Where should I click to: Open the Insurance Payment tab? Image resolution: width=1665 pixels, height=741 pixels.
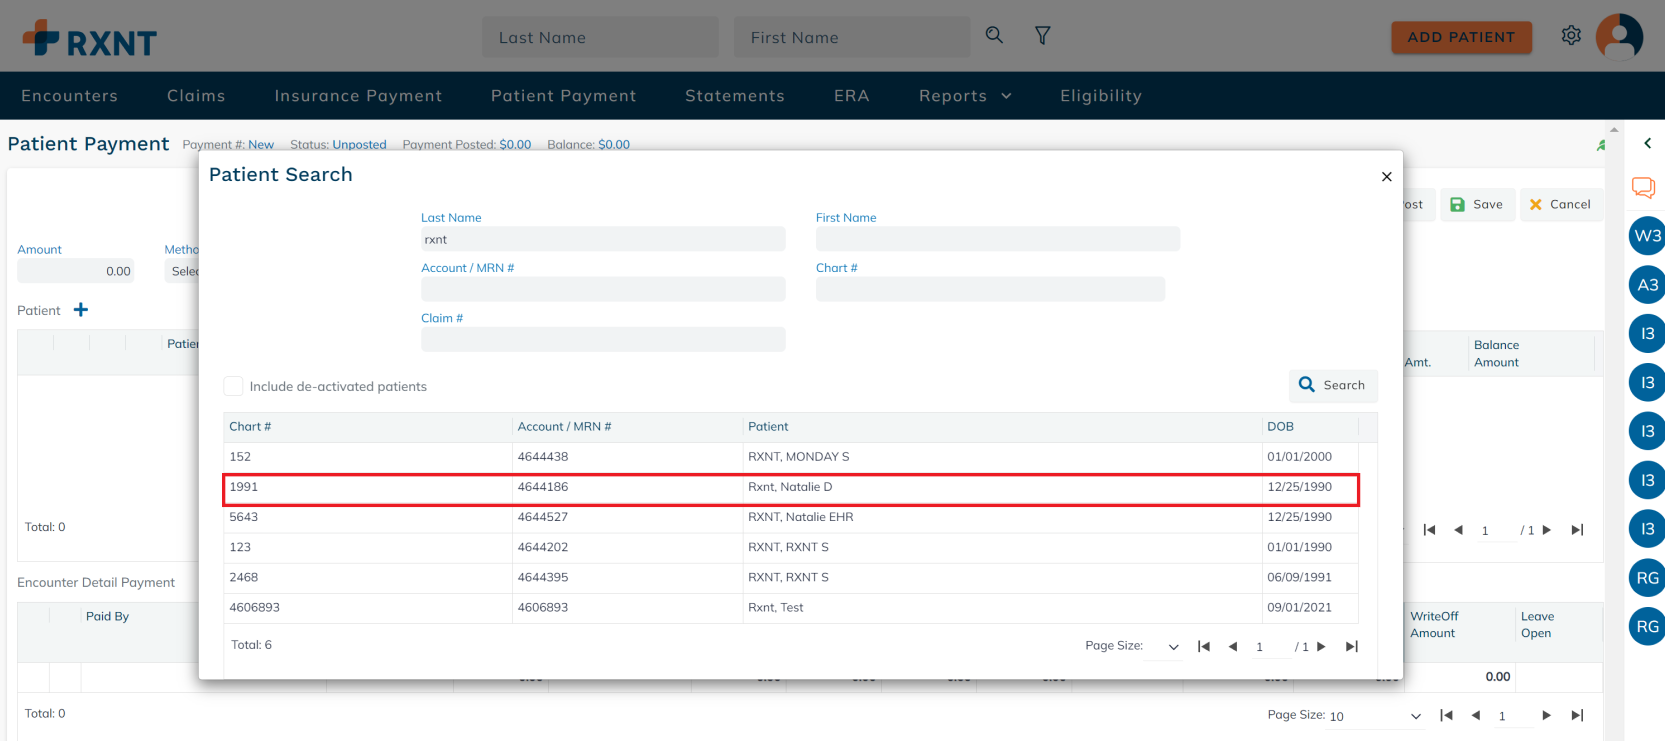tap(358, 96)
